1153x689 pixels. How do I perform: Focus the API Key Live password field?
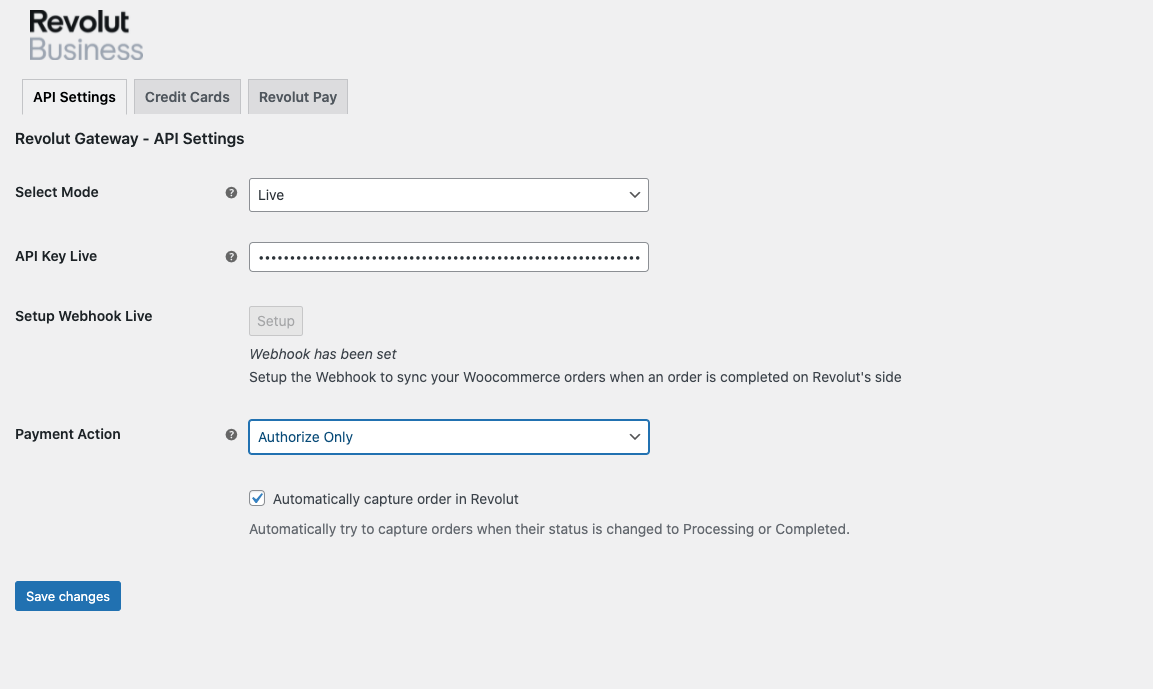pyautogui.click(x=448, y=257)
